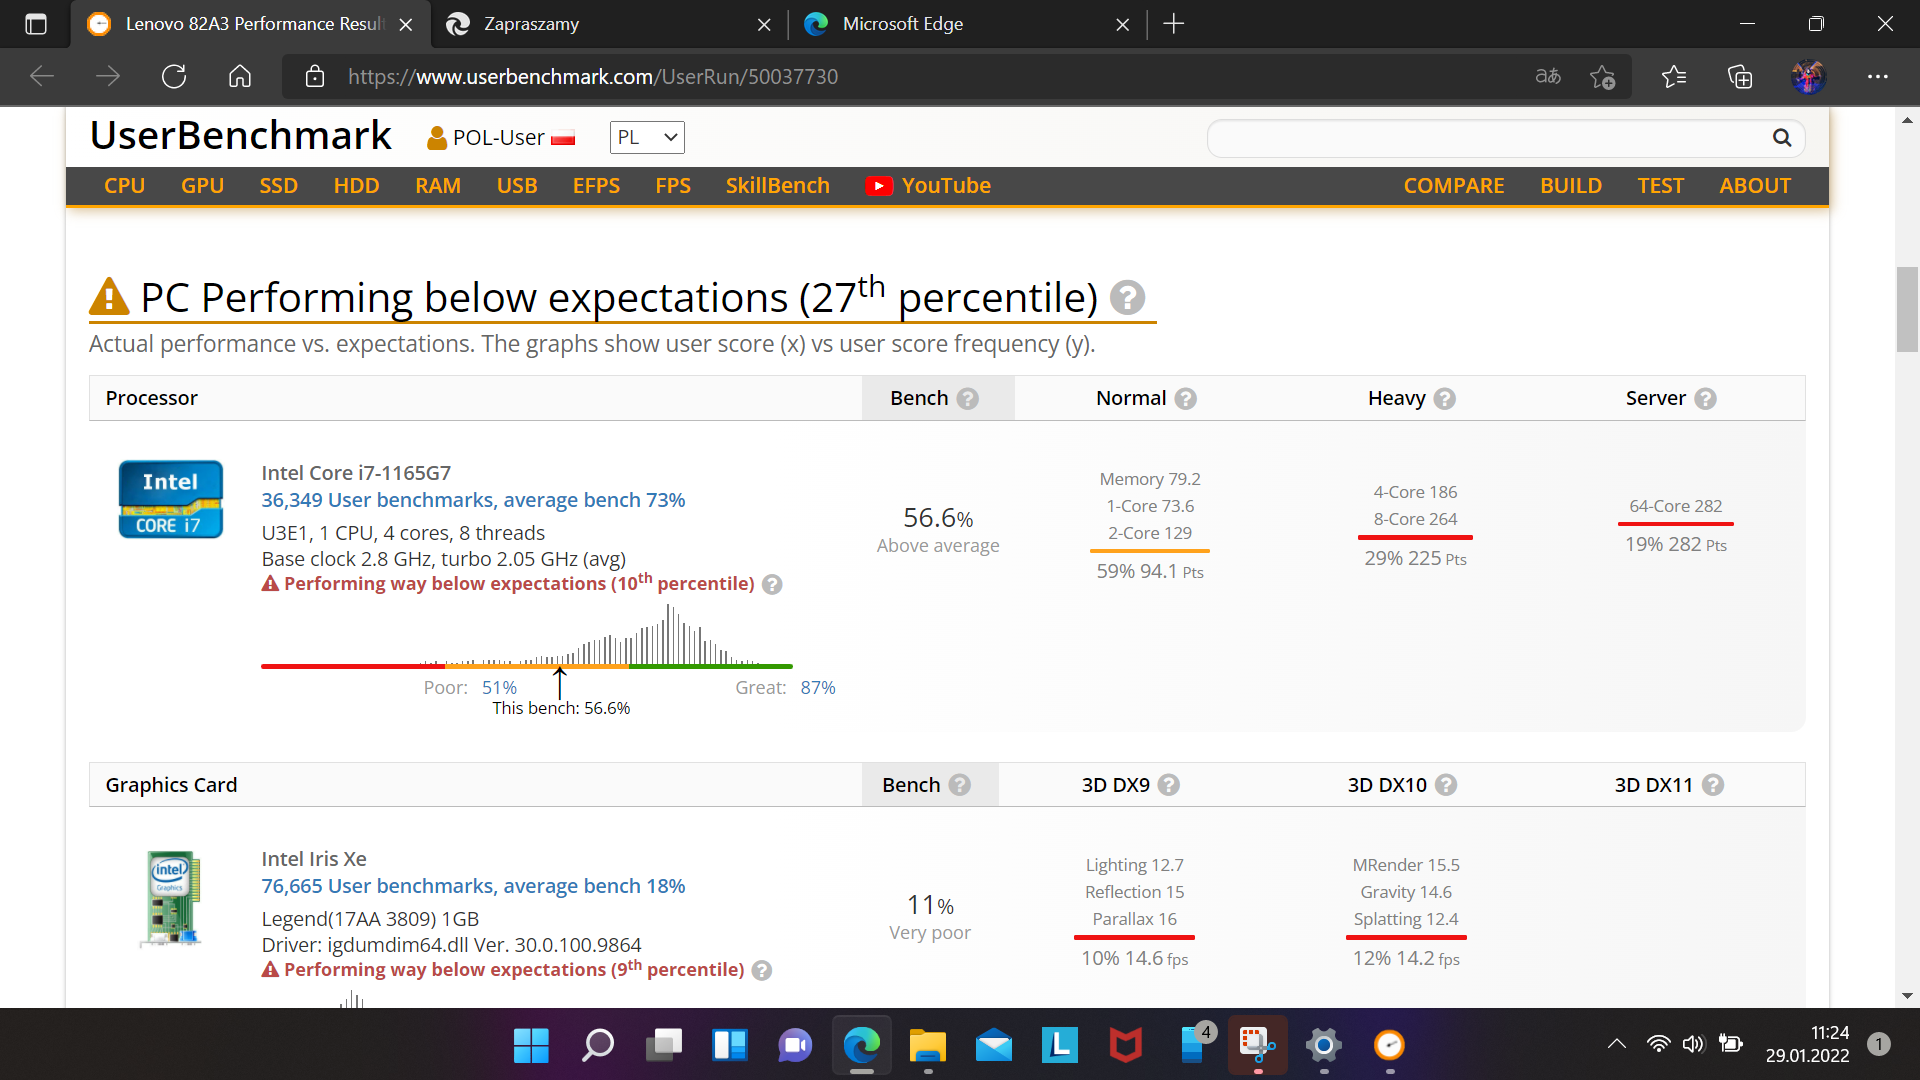This screenshot has height=1080, width=1920.
Task: Click the UserBenchmark logo
Action: pos(241,136)
